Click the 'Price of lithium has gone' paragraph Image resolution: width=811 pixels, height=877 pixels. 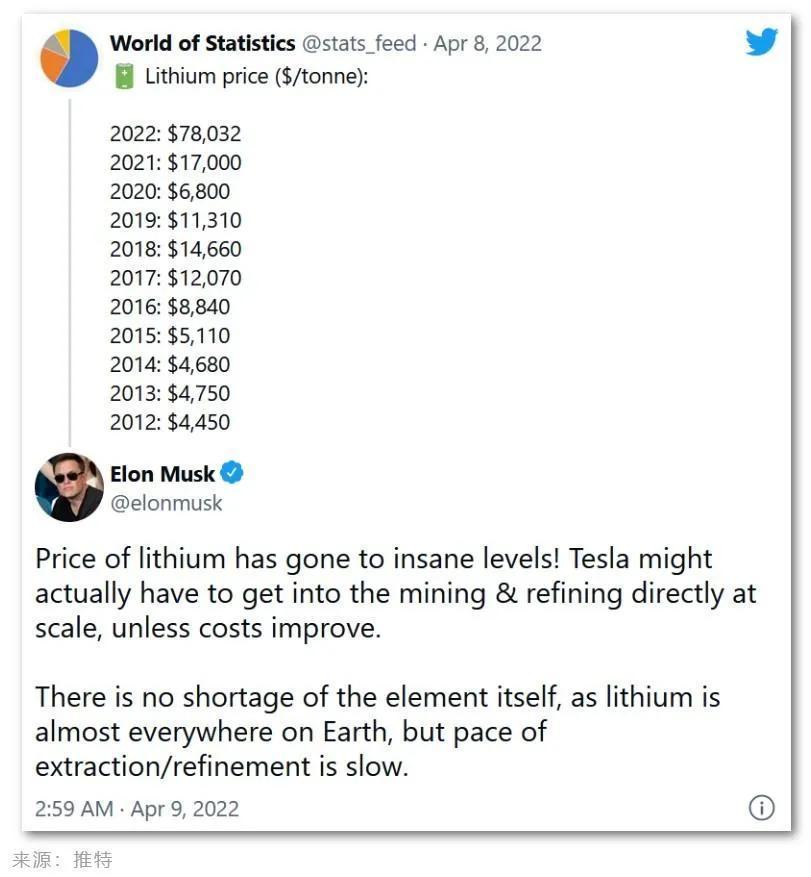coord(395,593)
